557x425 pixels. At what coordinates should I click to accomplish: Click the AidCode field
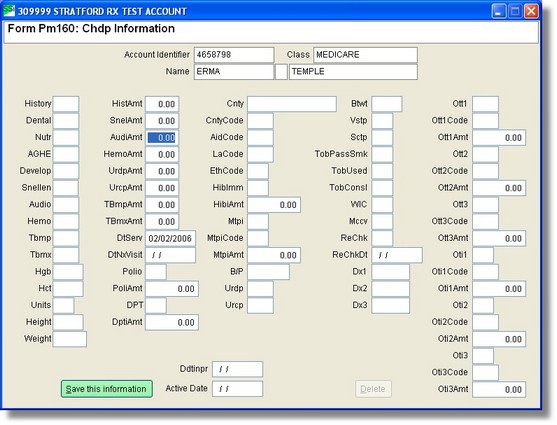pos(260,137)
